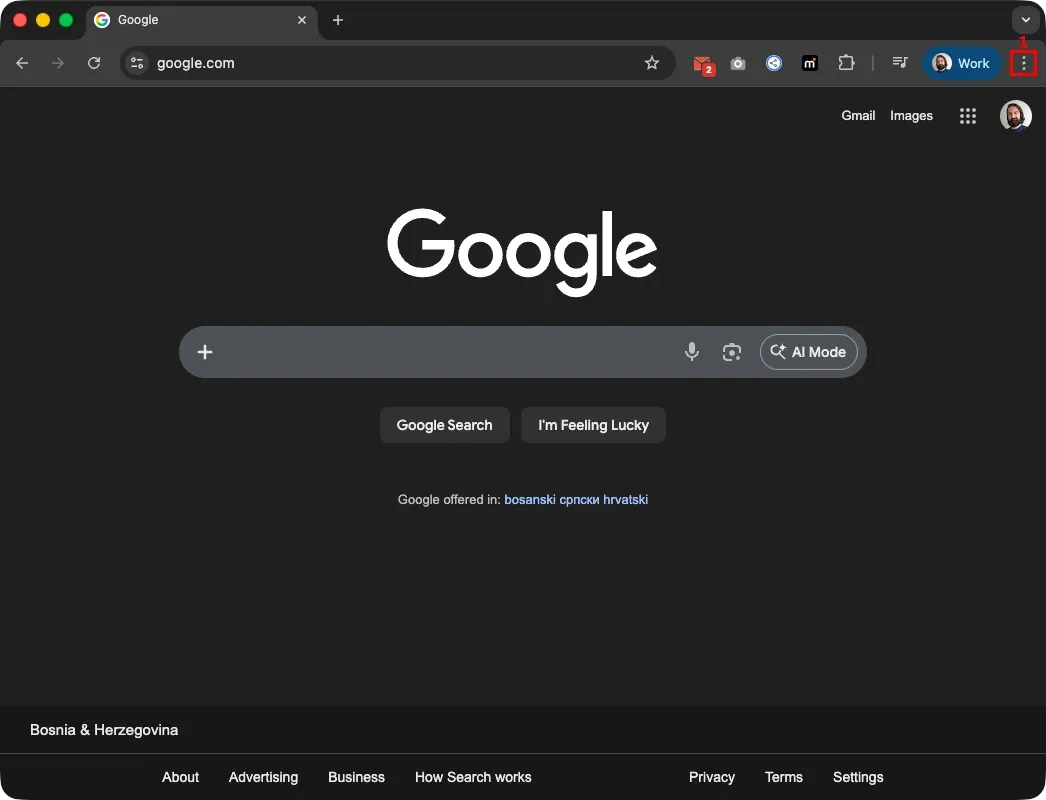Click the Google logo
Screen dimensions: 1046x800
coord(522,252)
